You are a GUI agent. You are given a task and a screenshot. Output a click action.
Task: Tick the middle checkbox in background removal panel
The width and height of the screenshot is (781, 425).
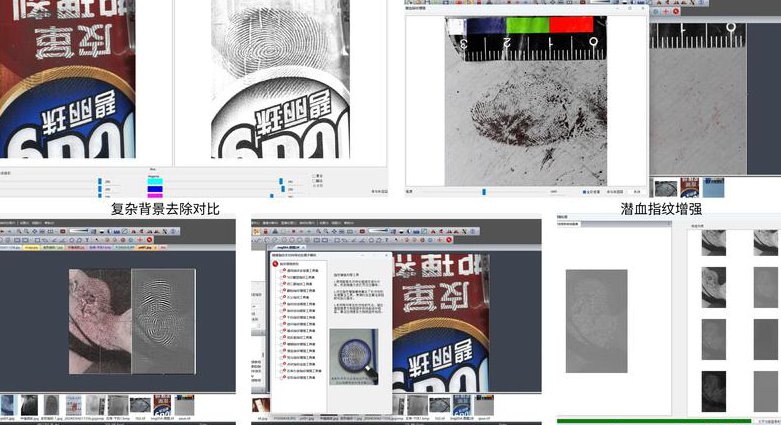pos(315,180)
